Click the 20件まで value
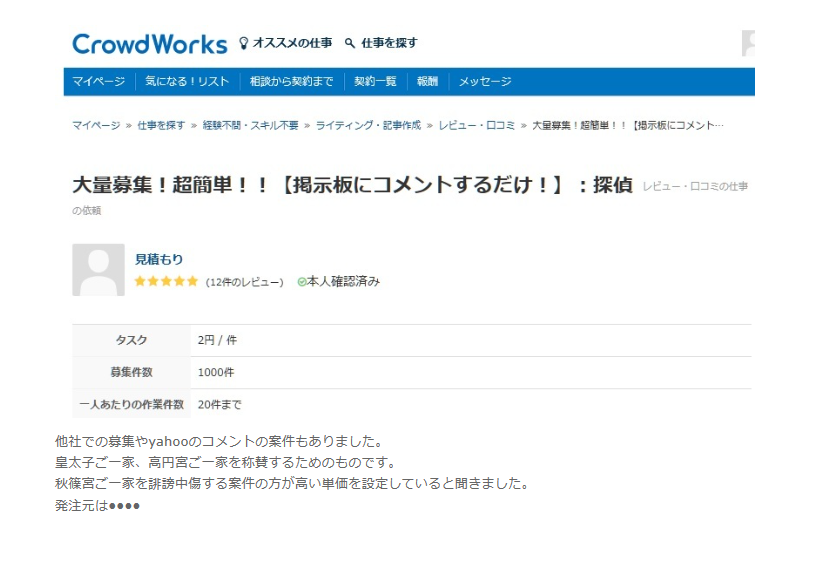The height and width of the screenshot is (569, 820). click(220, 405)
